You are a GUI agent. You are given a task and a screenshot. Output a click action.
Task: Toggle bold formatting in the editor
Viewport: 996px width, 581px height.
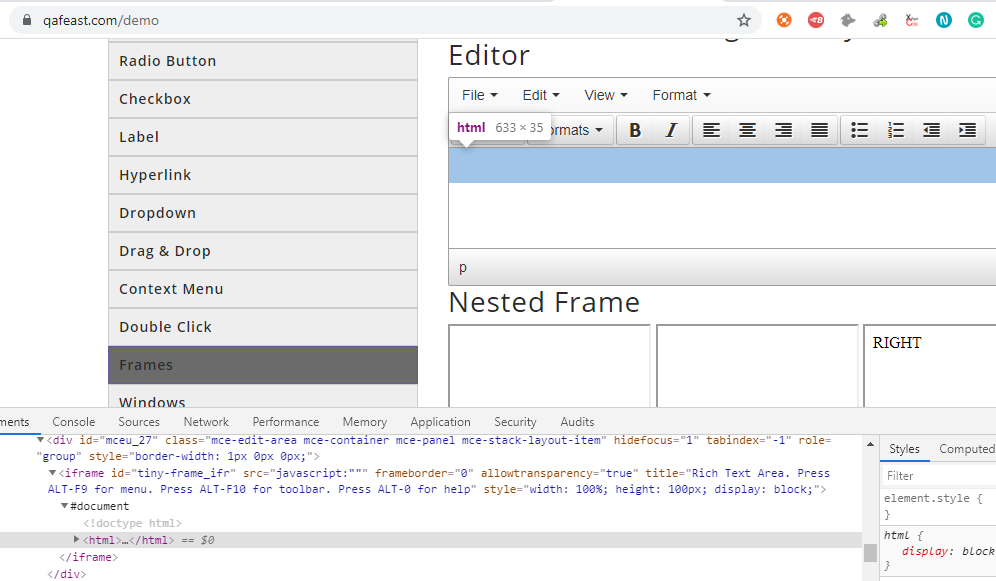pos(634,130)
